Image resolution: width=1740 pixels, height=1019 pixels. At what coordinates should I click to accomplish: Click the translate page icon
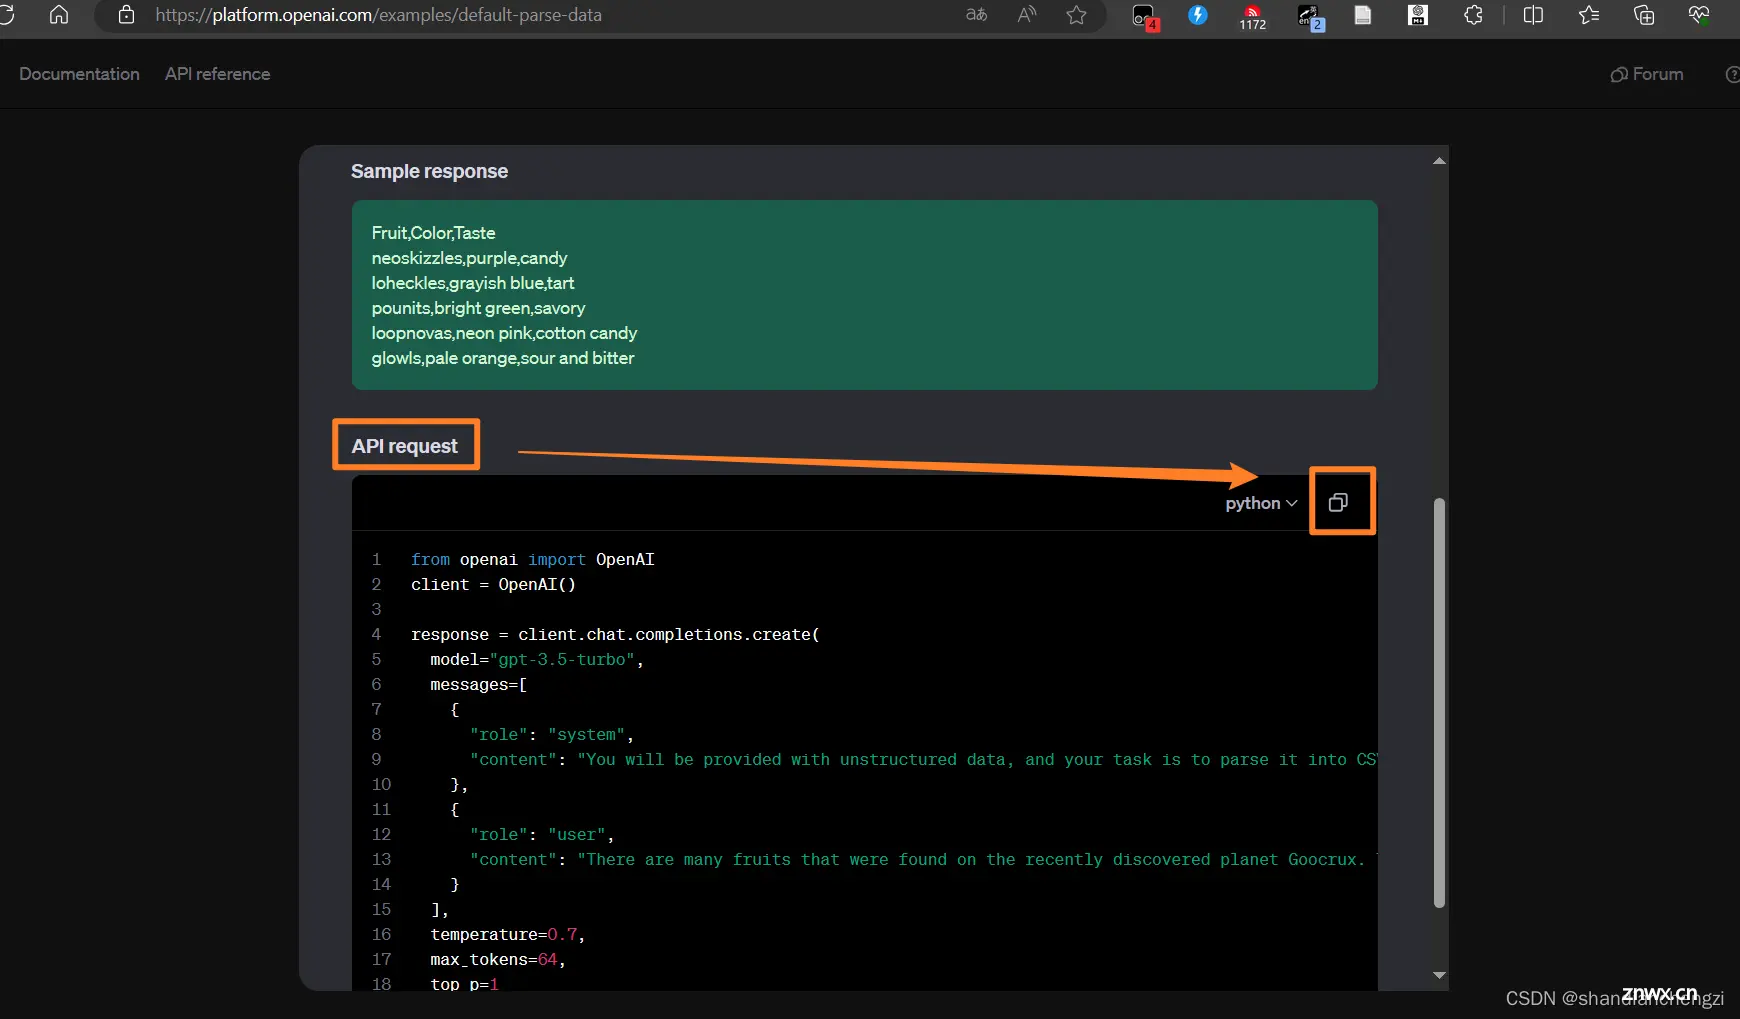click(x=976, y=15)
